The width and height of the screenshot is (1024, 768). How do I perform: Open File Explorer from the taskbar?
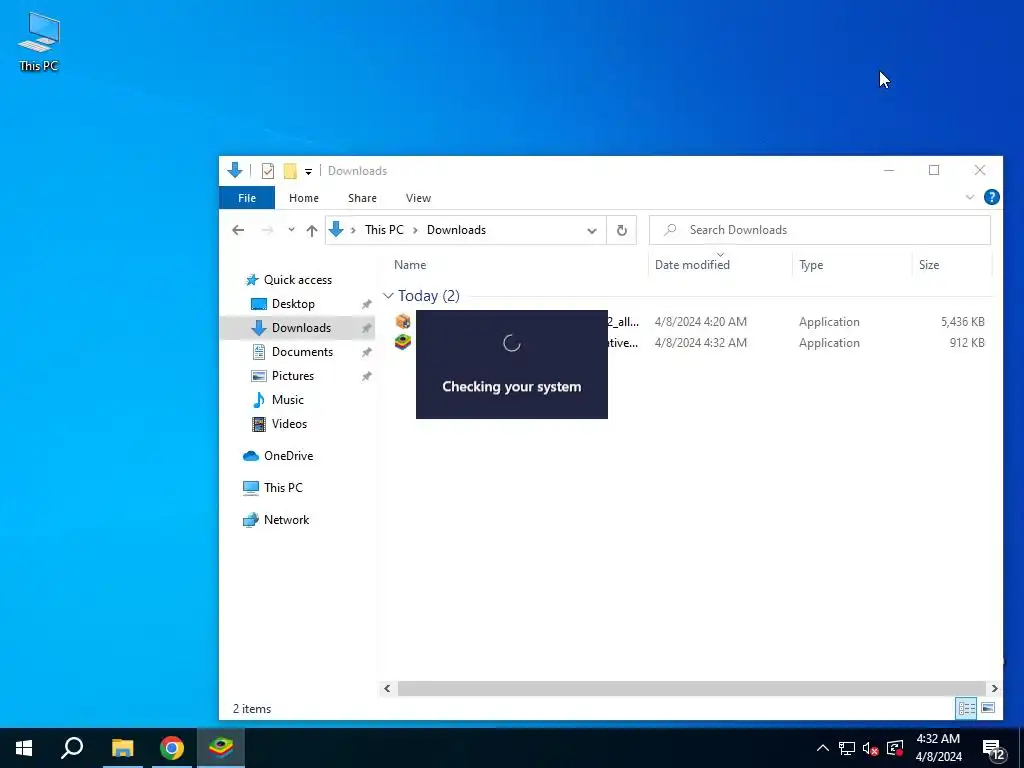(122, 748)
